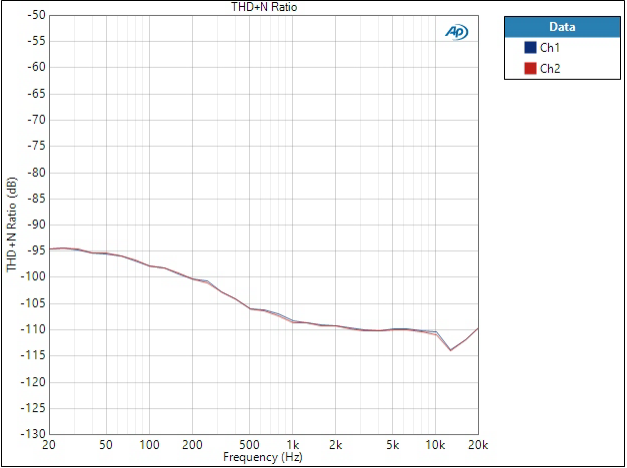Click the 100 frequency tick label
The width and height of the screenshot is (627, 468).
[149, 445]
